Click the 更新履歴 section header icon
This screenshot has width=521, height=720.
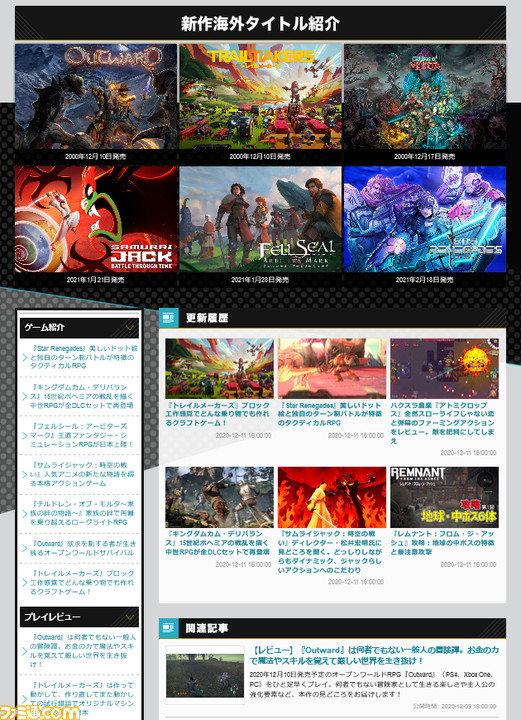168,318
